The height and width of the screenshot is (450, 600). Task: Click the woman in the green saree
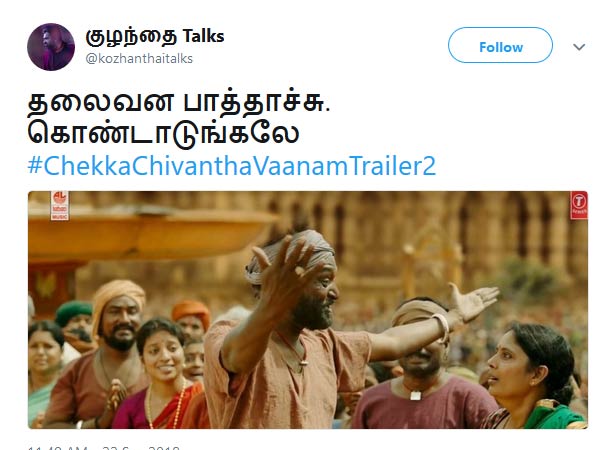pos(536,377)
